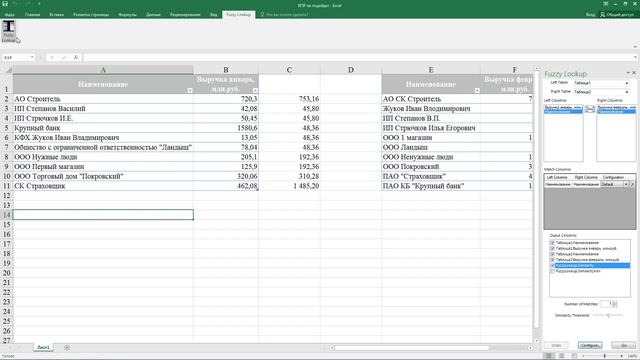The image size is (640, 360).
Task: Toggle the Таблица1.Выручка январь output checkbox
Action: [x=553, y=249]
